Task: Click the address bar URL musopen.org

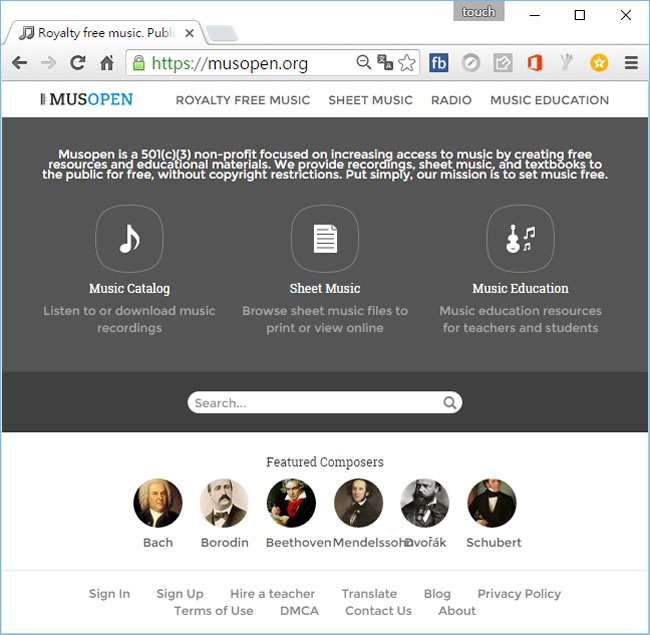Action: pyautogui.click(x=230, y=63)
